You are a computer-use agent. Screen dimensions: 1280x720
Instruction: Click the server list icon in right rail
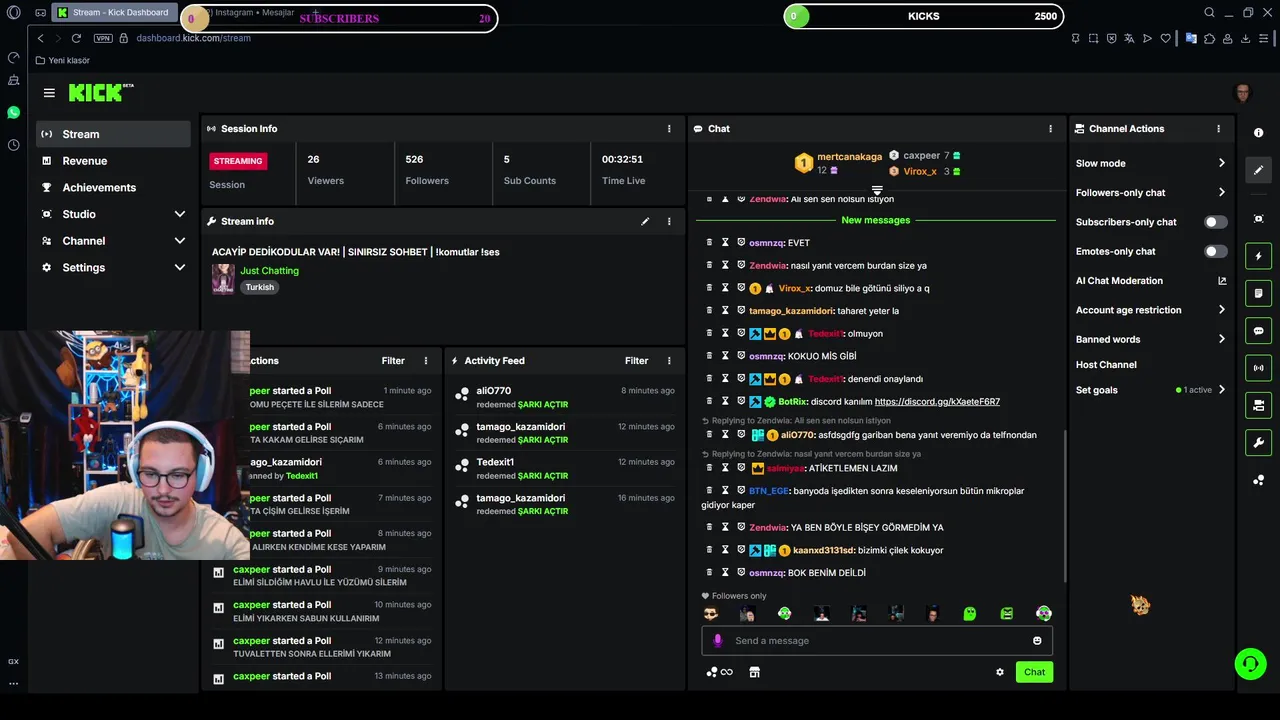click(1258, 405)
